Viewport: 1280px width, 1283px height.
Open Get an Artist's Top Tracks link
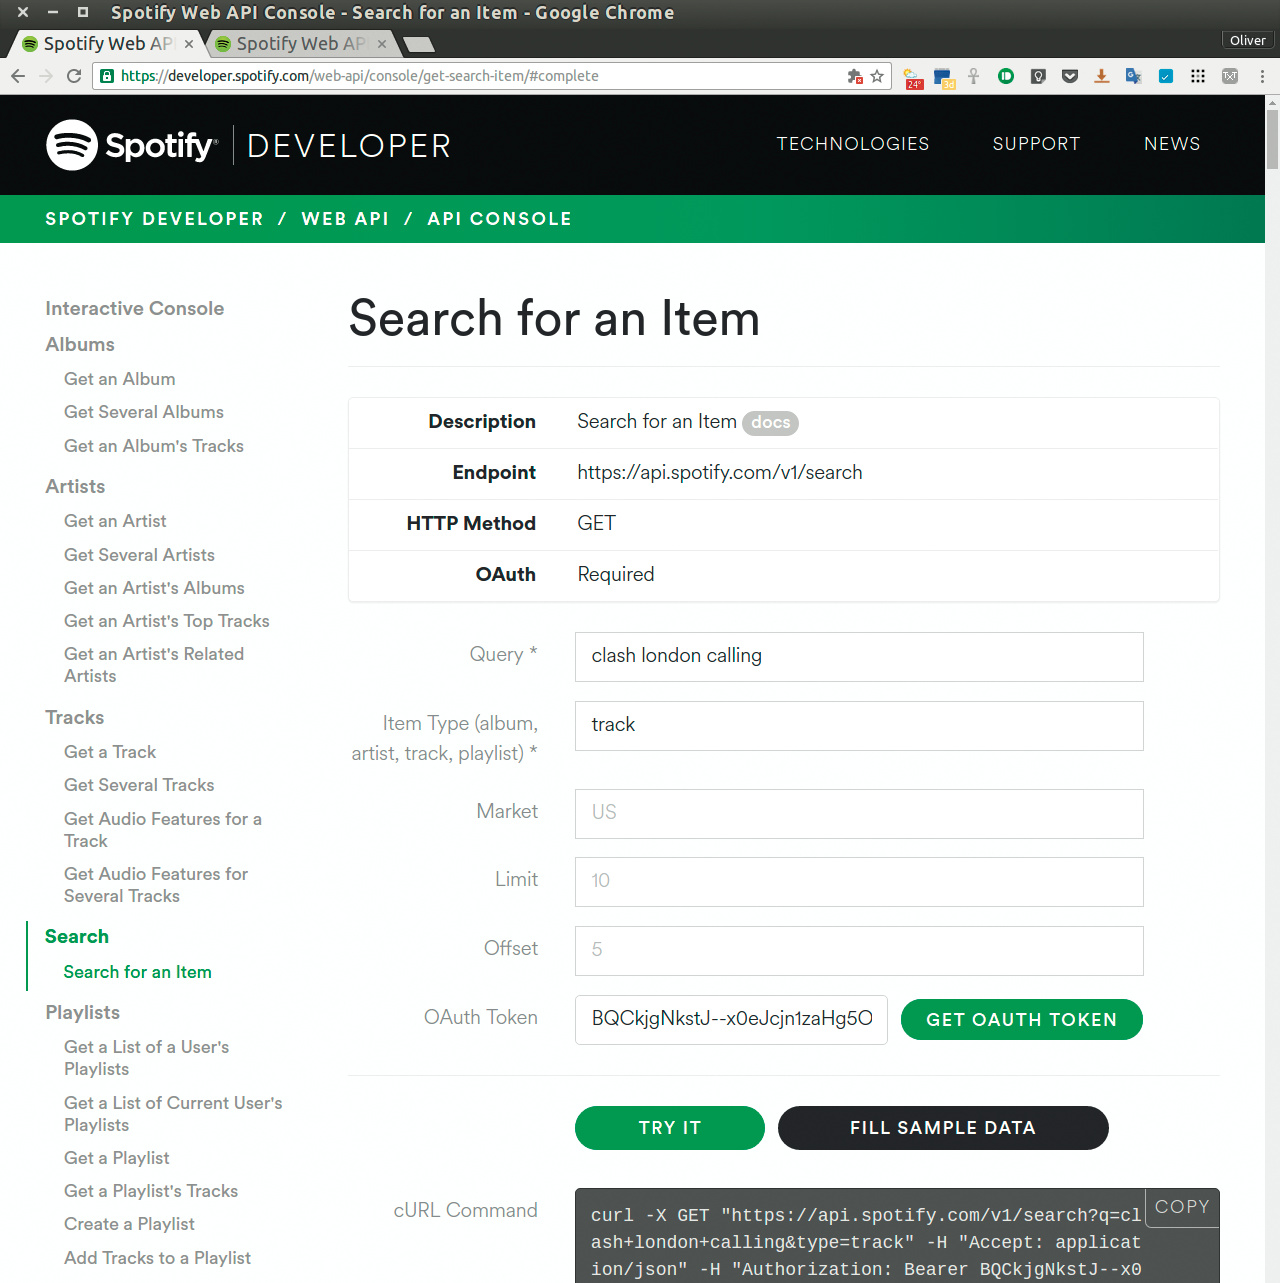click(x=166, y=621)
